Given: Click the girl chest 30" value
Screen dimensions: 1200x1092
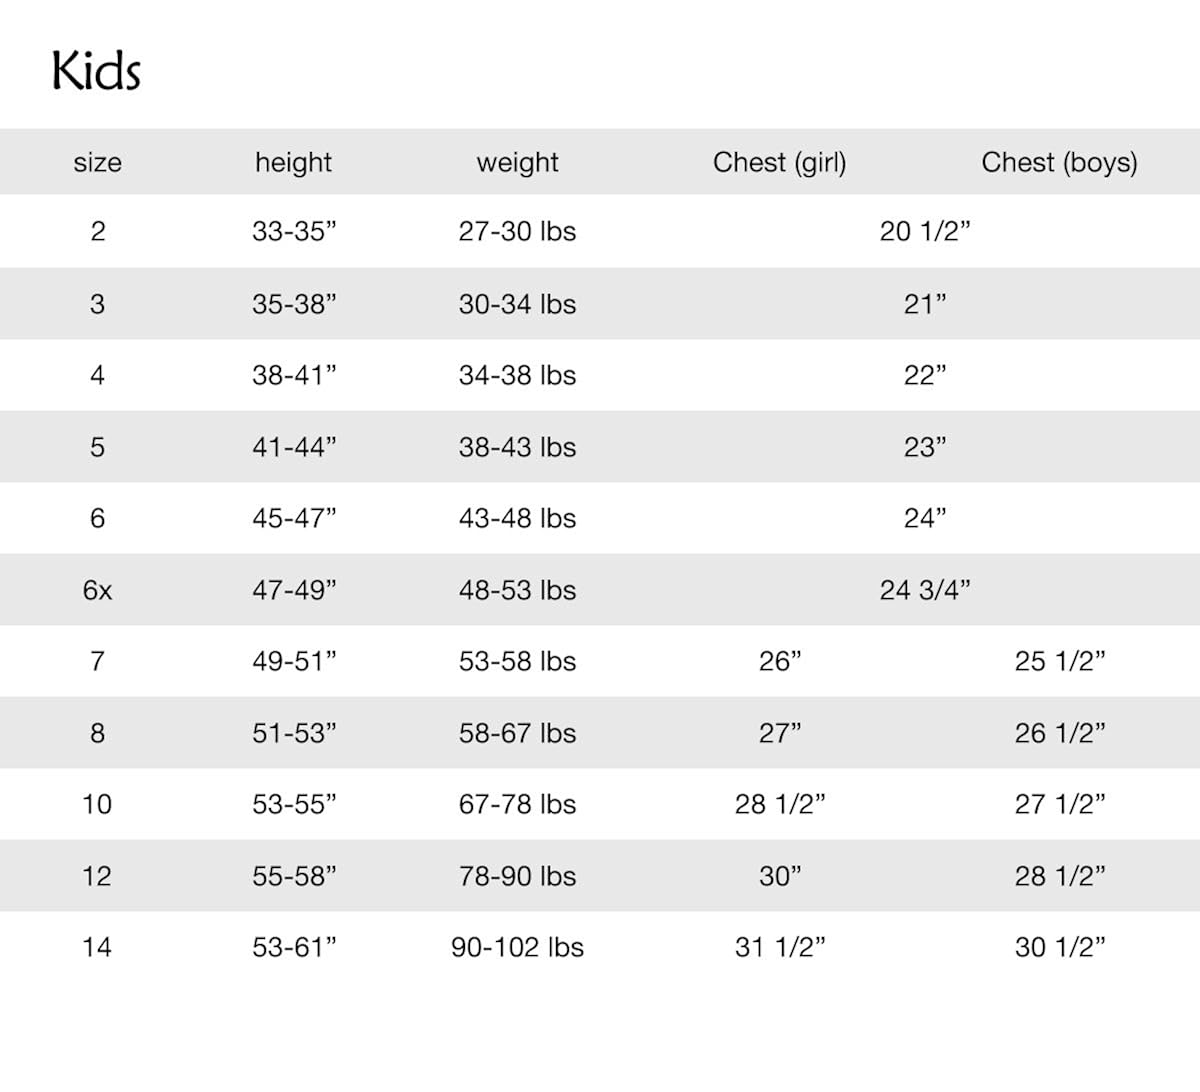Looking at the screenshot, I should pyautogui.click(x=780, y=876).
